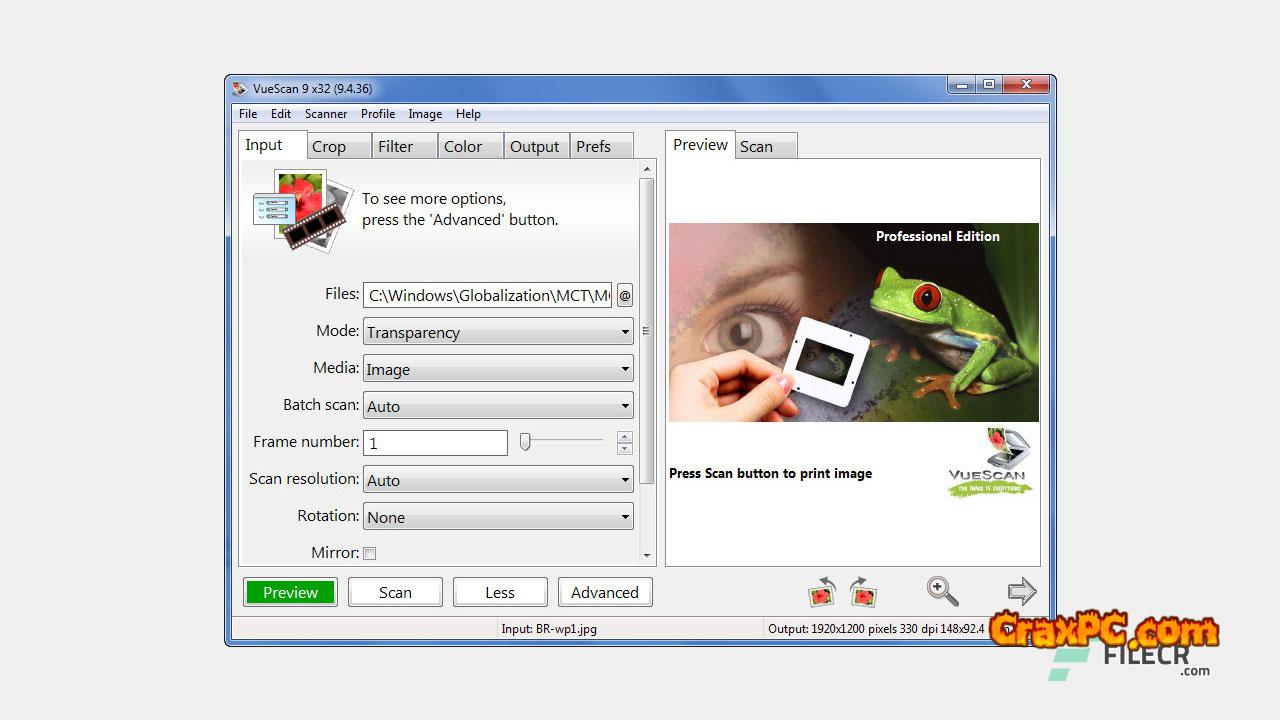Switch to the Prefs tab
The image size is (1280, 720).
pos(602,146)
